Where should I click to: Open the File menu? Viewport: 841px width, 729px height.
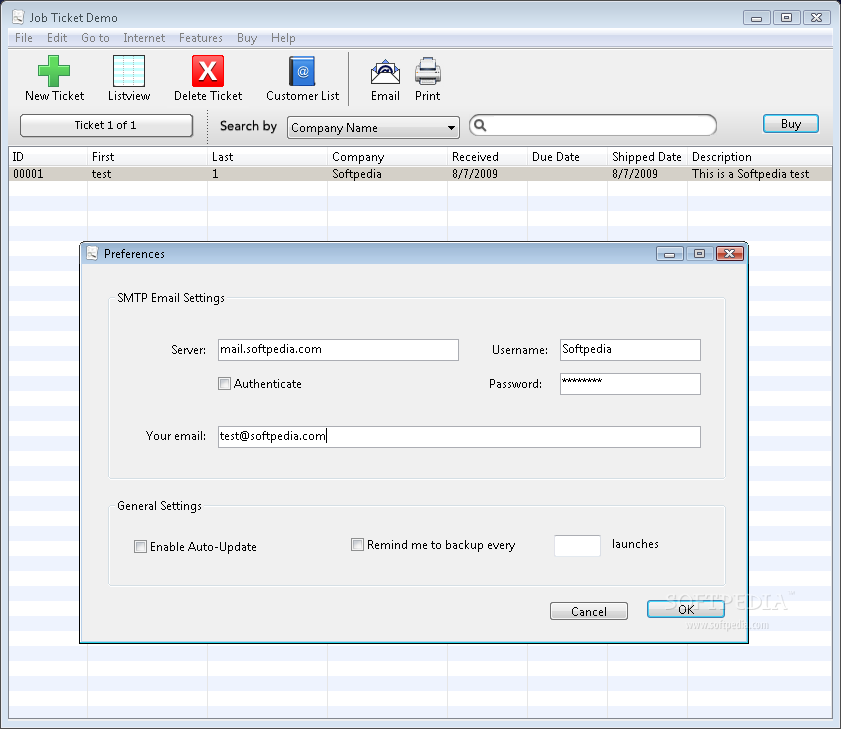pos(24,38)
